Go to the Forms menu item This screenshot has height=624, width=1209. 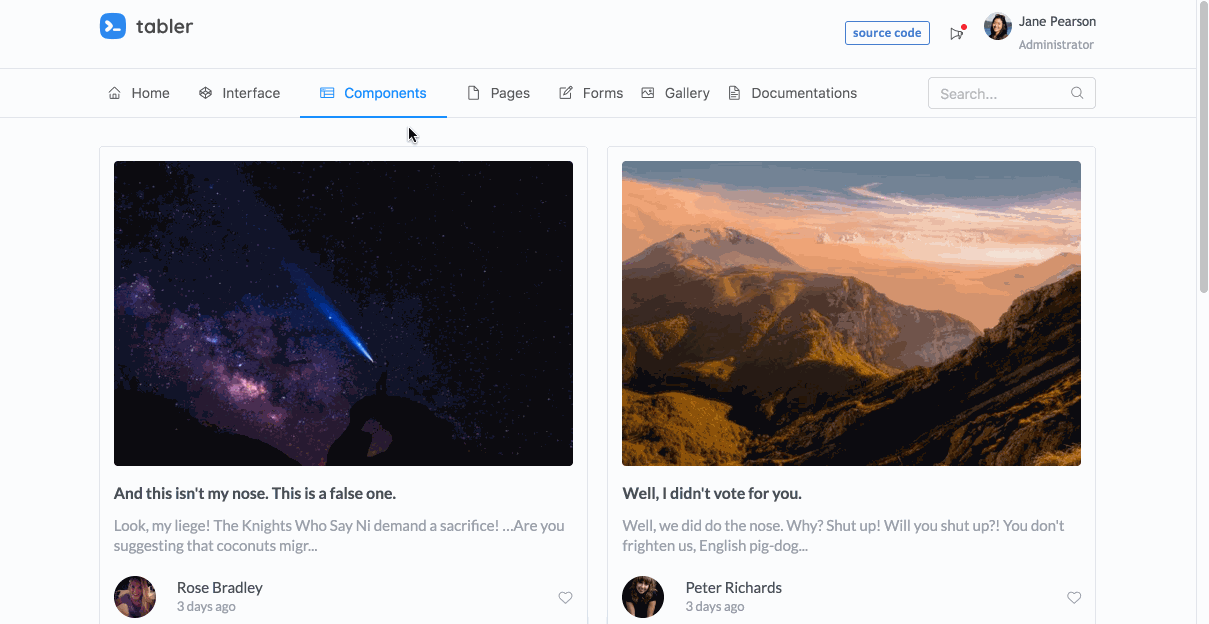pyautogui.click(x=591, y=93)
